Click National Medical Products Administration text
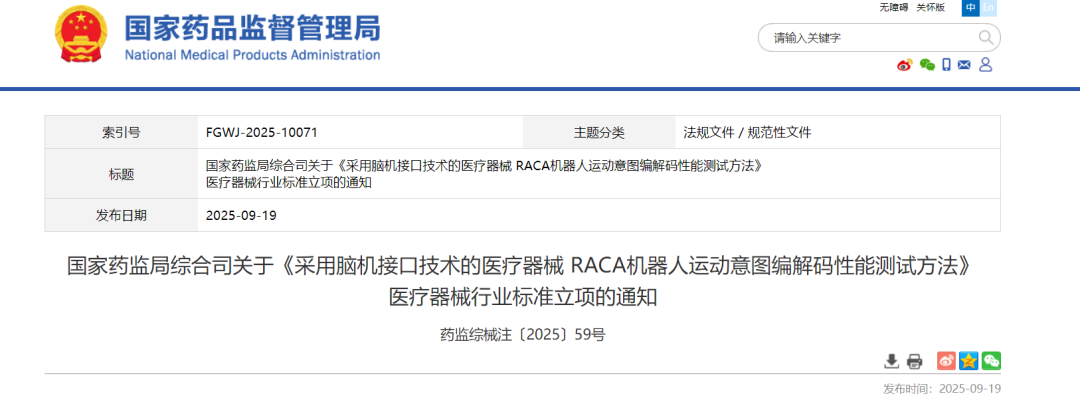Image resolution: width=1080 pixels, height=414 pixels. click(252, 55)
